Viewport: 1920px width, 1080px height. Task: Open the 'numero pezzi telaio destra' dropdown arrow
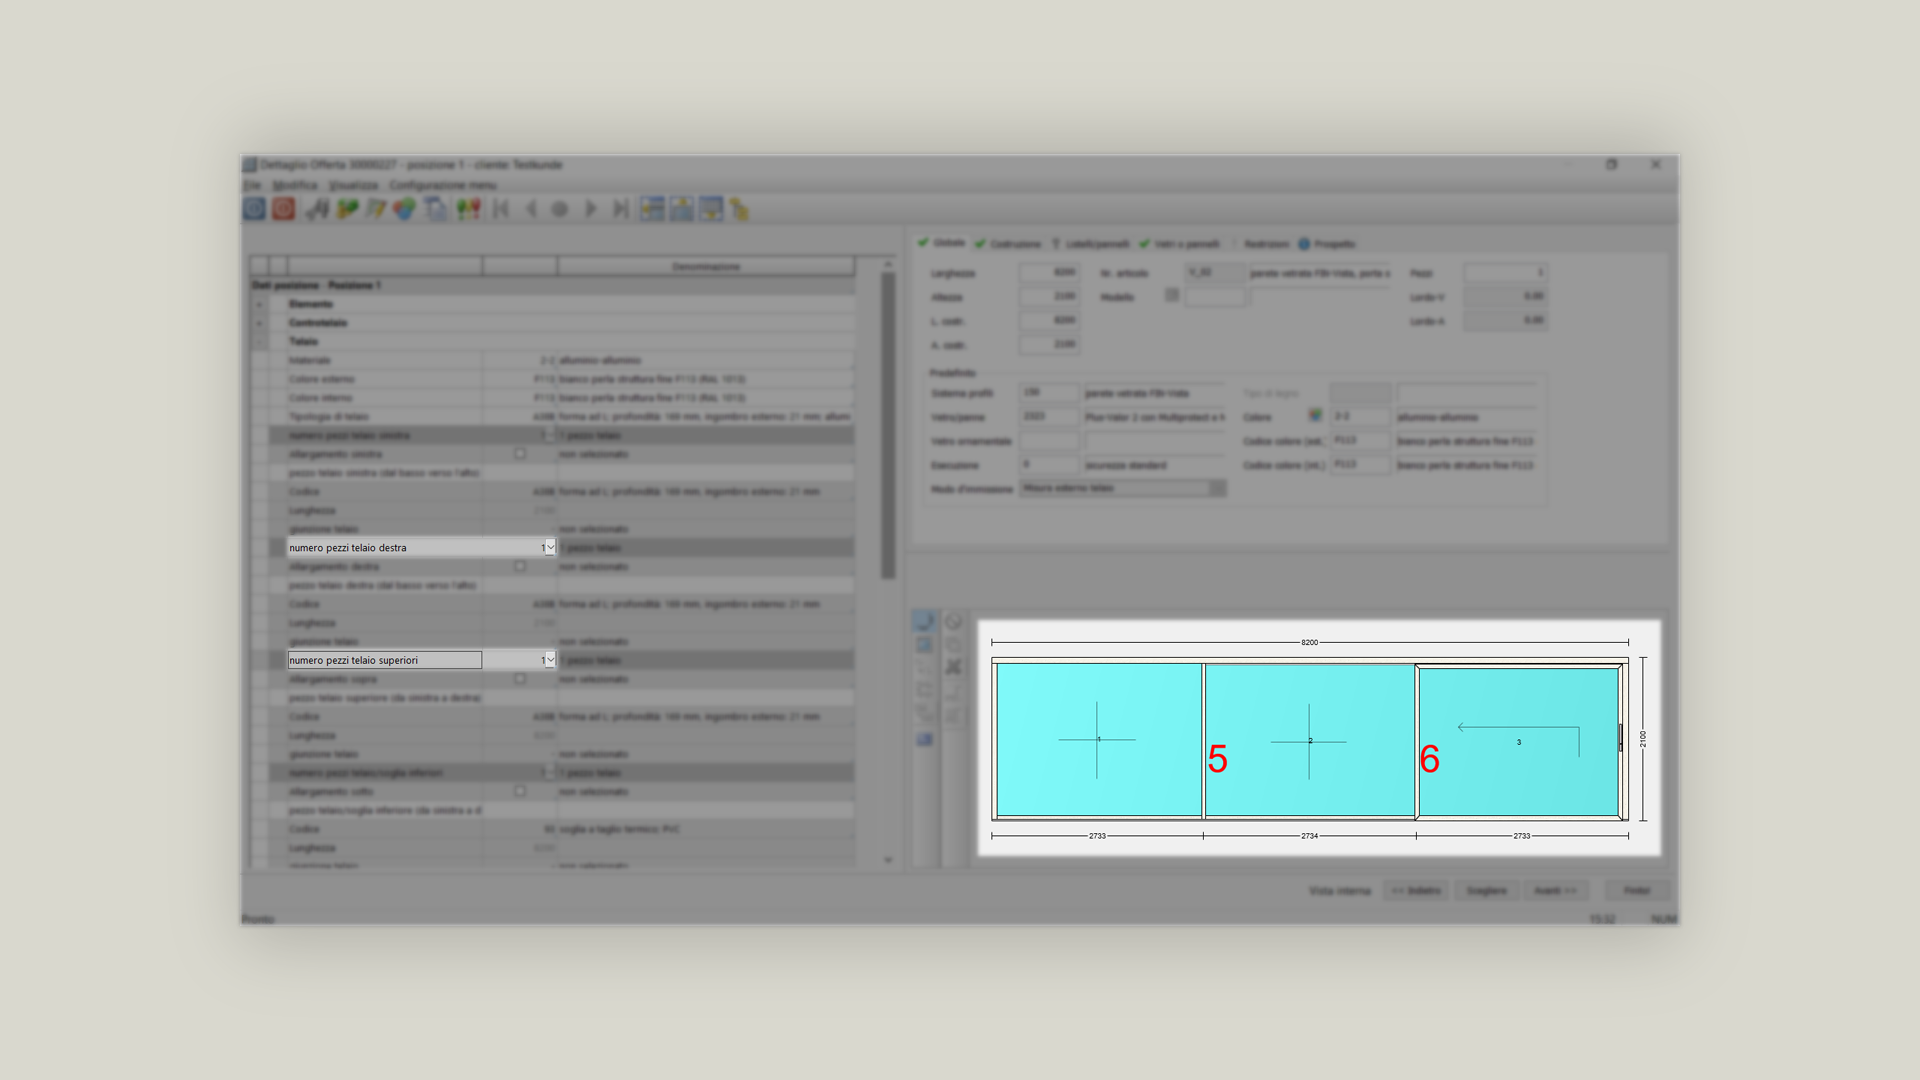[550, 548]
